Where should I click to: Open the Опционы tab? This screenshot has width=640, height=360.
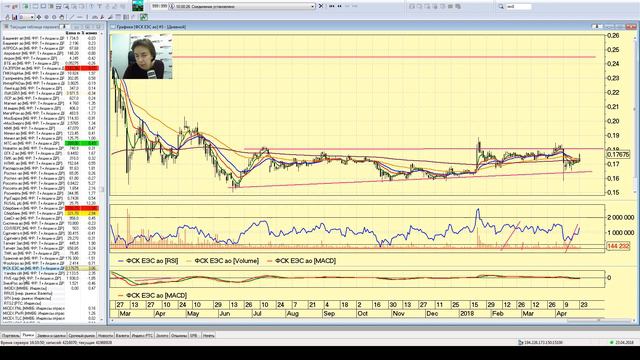pos(179,336)
